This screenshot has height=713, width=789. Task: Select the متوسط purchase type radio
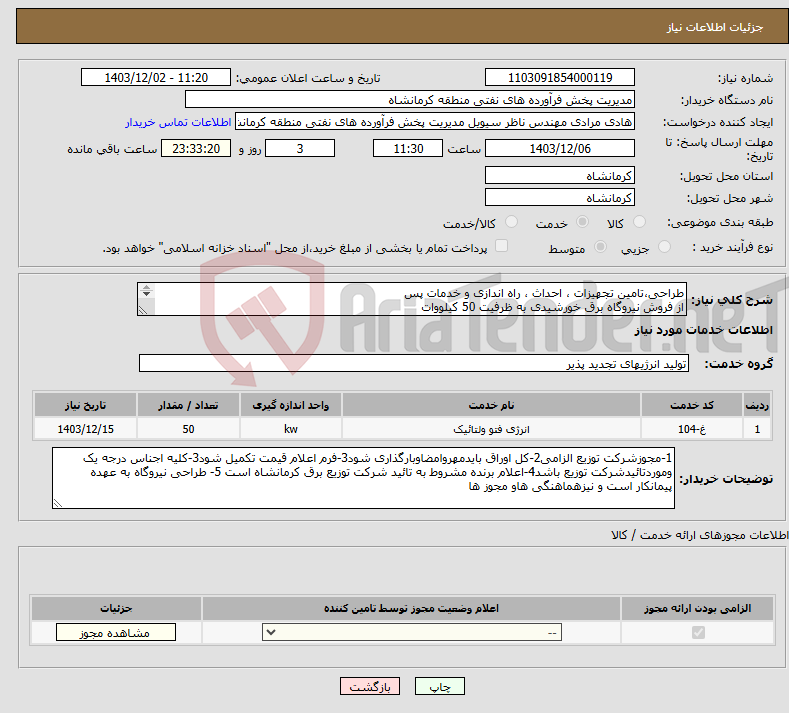(x=600, y=247)
